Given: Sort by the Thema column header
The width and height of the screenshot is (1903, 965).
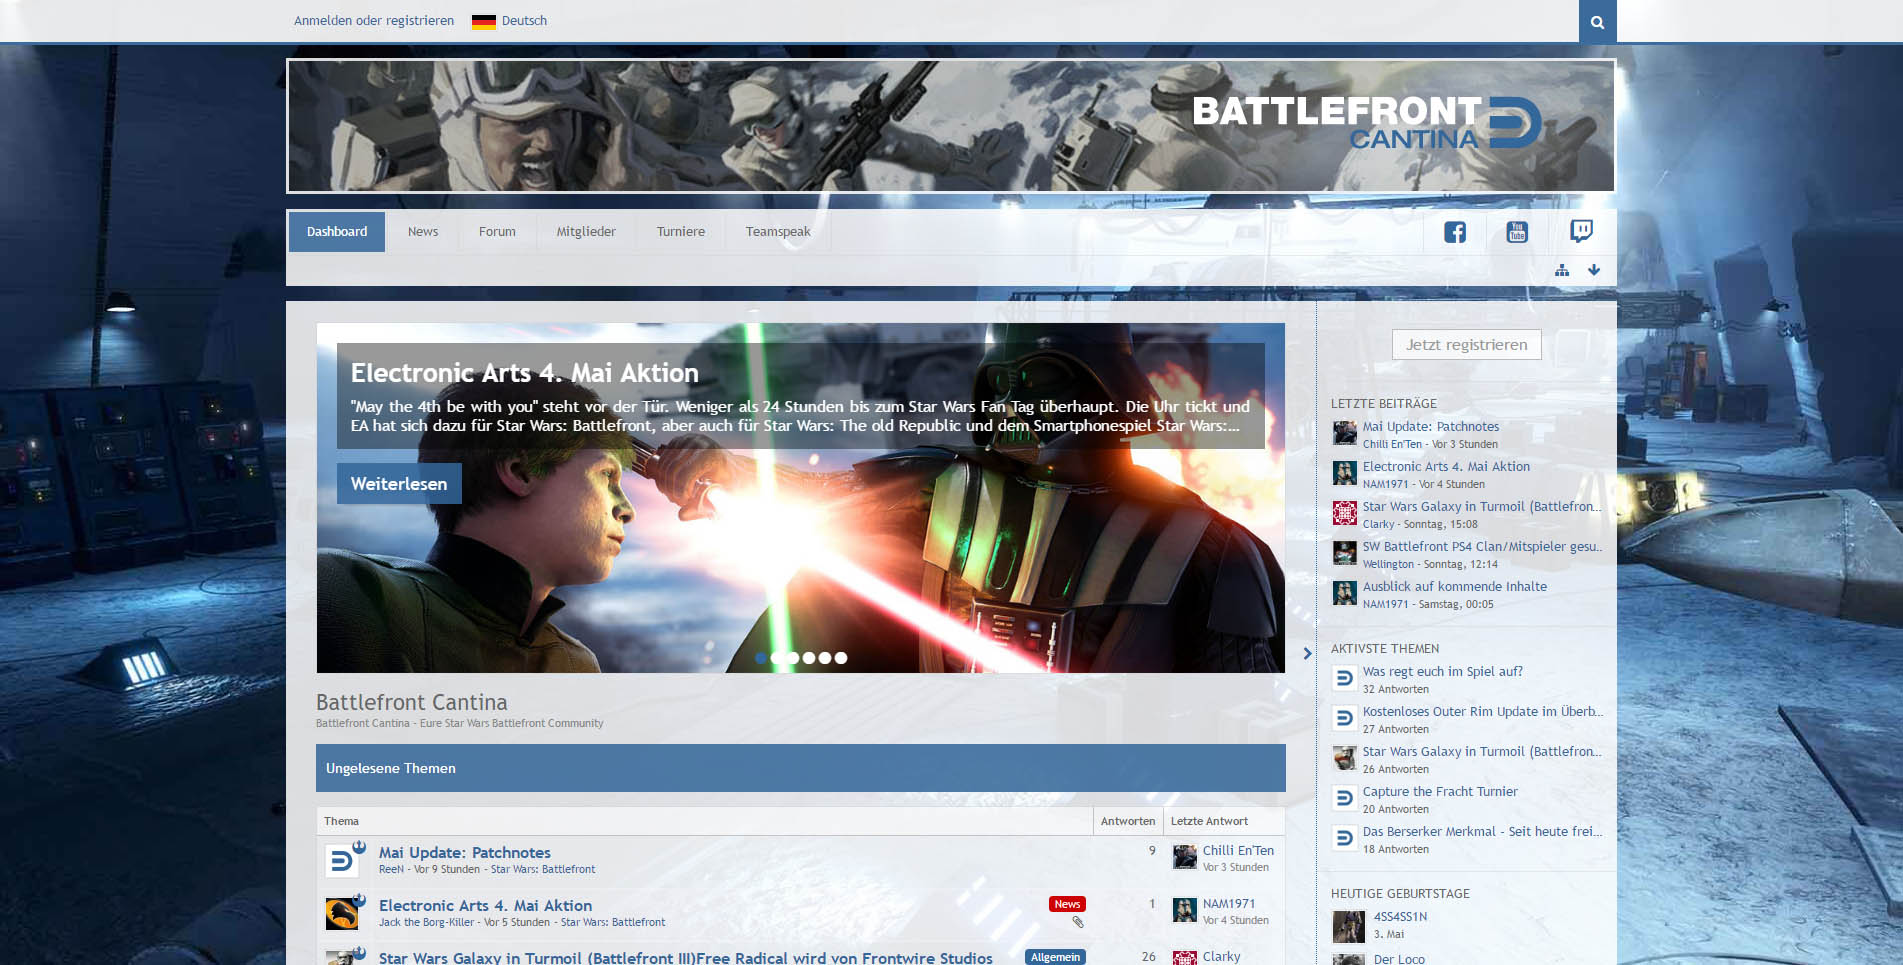Looking at the screenshot, I should coord(341,821).
